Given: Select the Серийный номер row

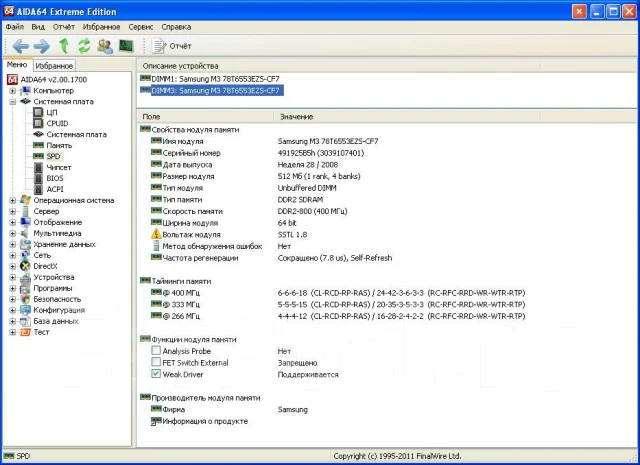Looking at the screenshot, I should 257,153.
